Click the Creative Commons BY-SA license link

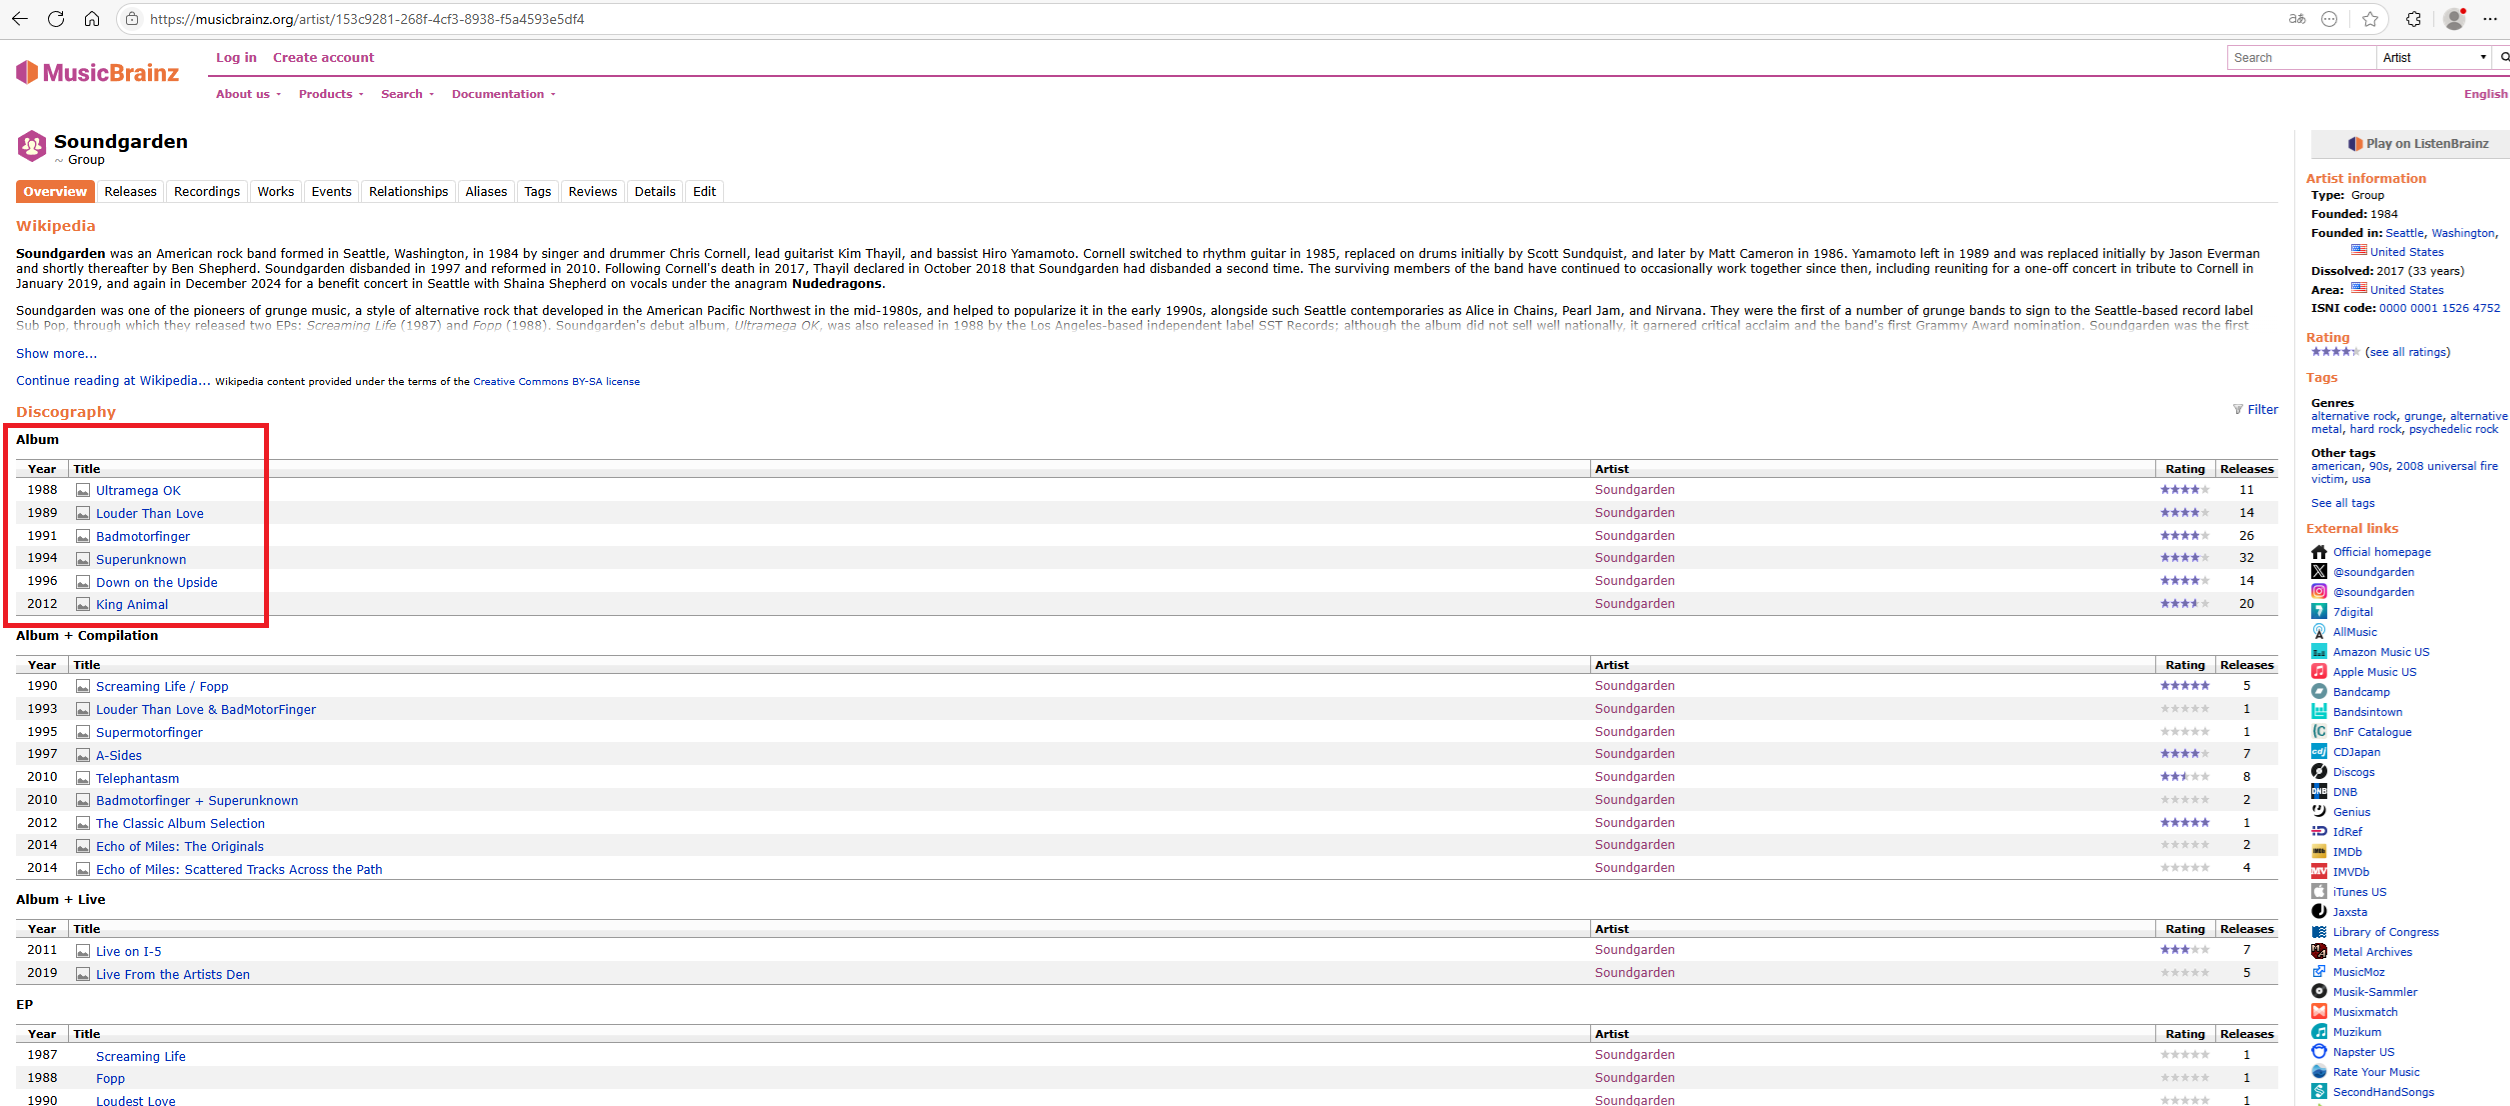click(556, 382)
